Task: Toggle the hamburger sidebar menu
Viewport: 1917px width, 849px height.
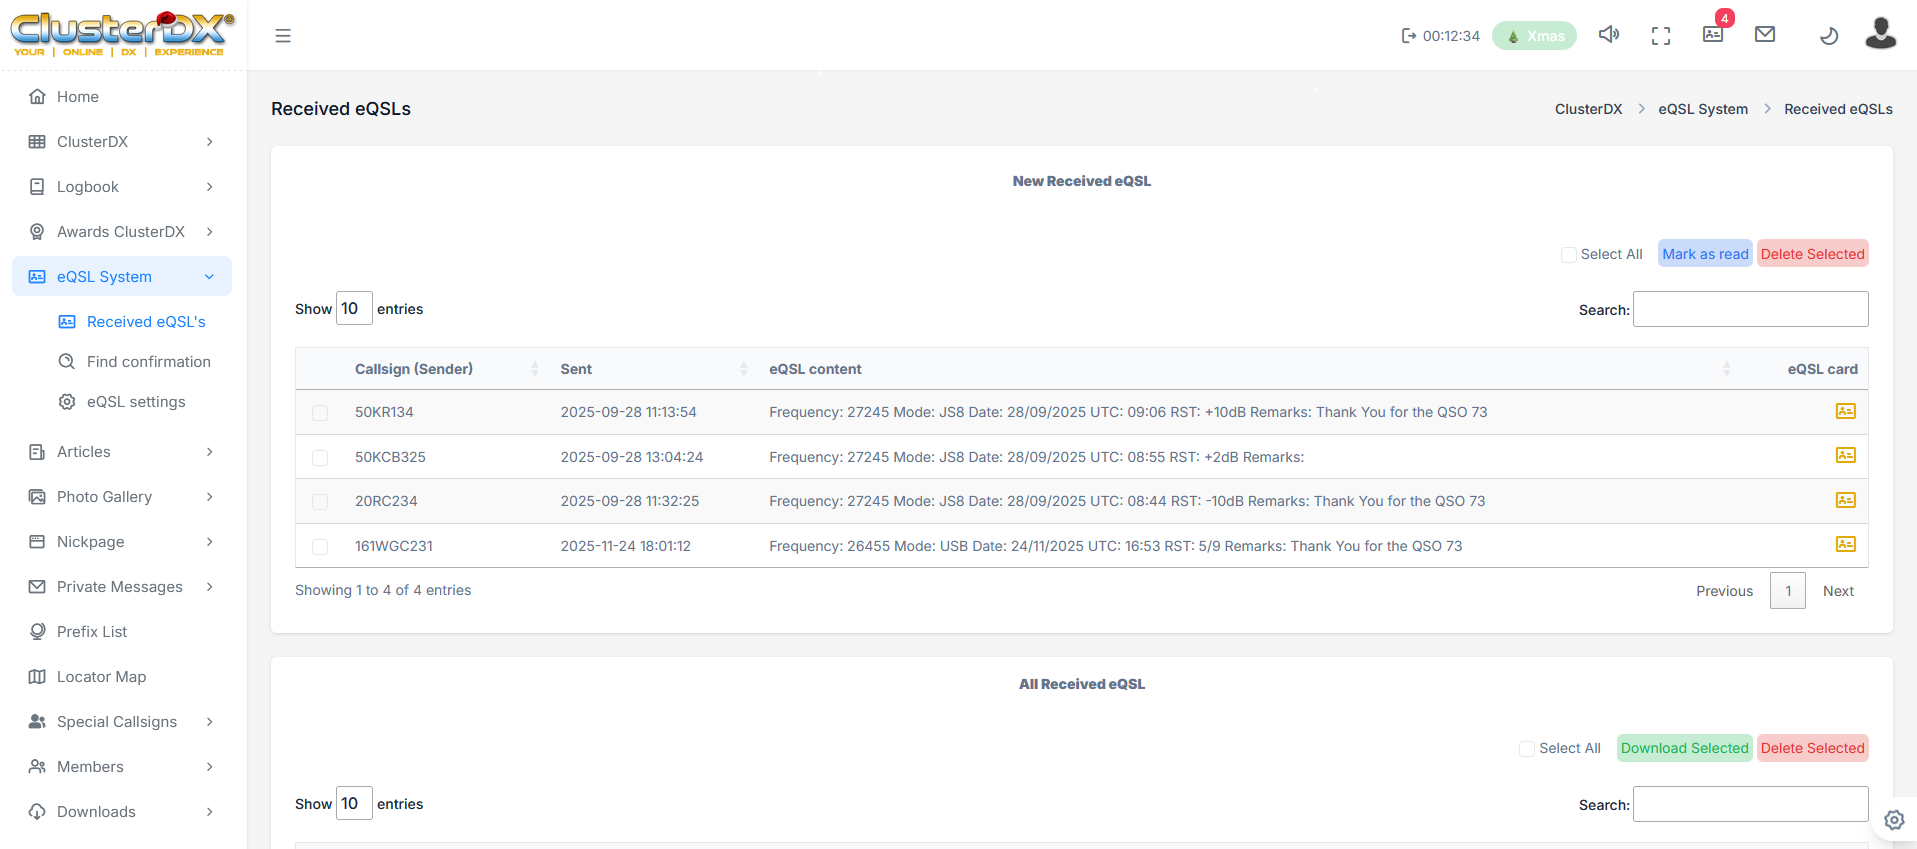Action: point(283,36)
